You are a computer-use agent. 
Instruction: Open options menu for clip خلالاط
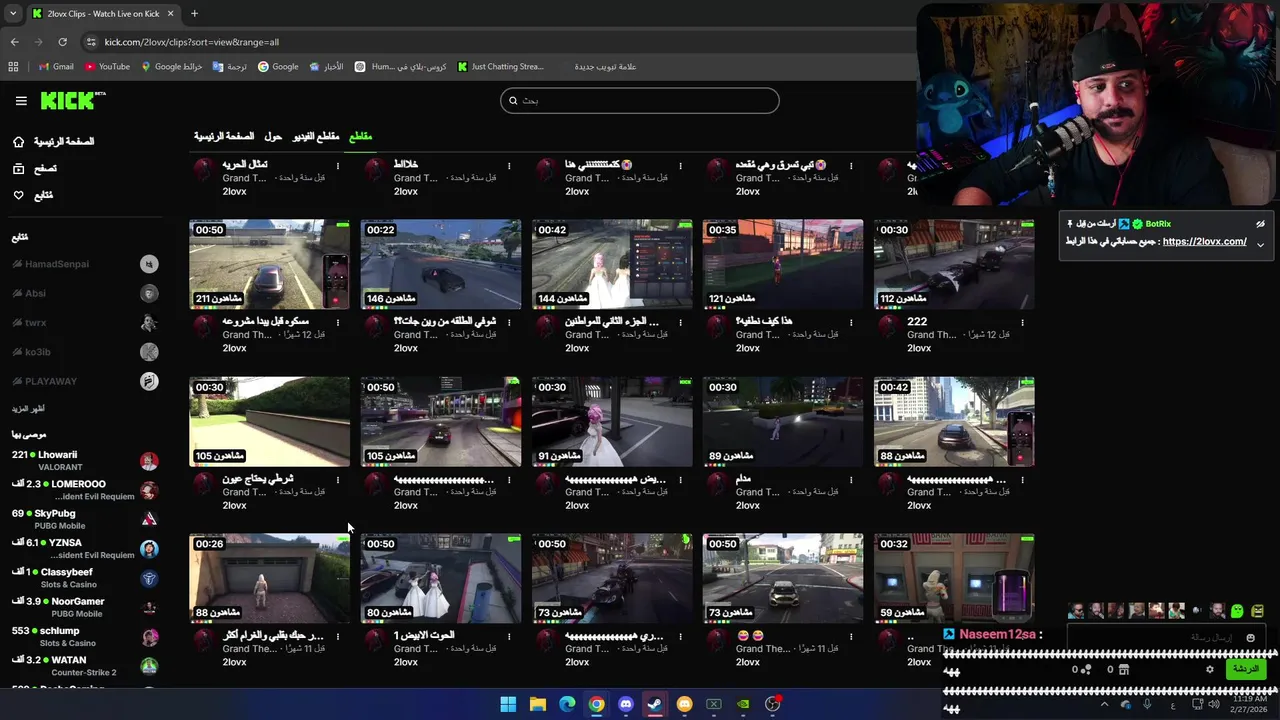[509, 166]
